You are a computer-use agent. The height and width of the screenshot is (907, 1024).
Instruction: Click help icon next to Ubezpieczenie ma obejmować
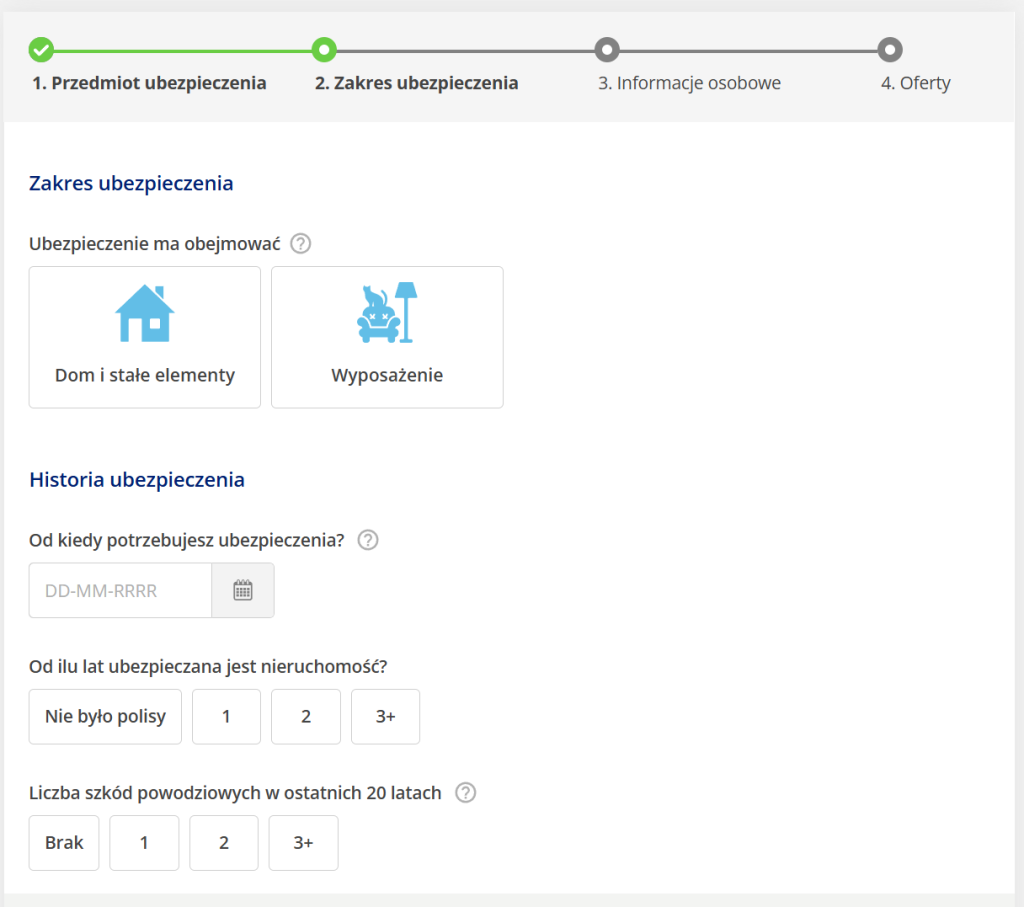coord(300,244)
